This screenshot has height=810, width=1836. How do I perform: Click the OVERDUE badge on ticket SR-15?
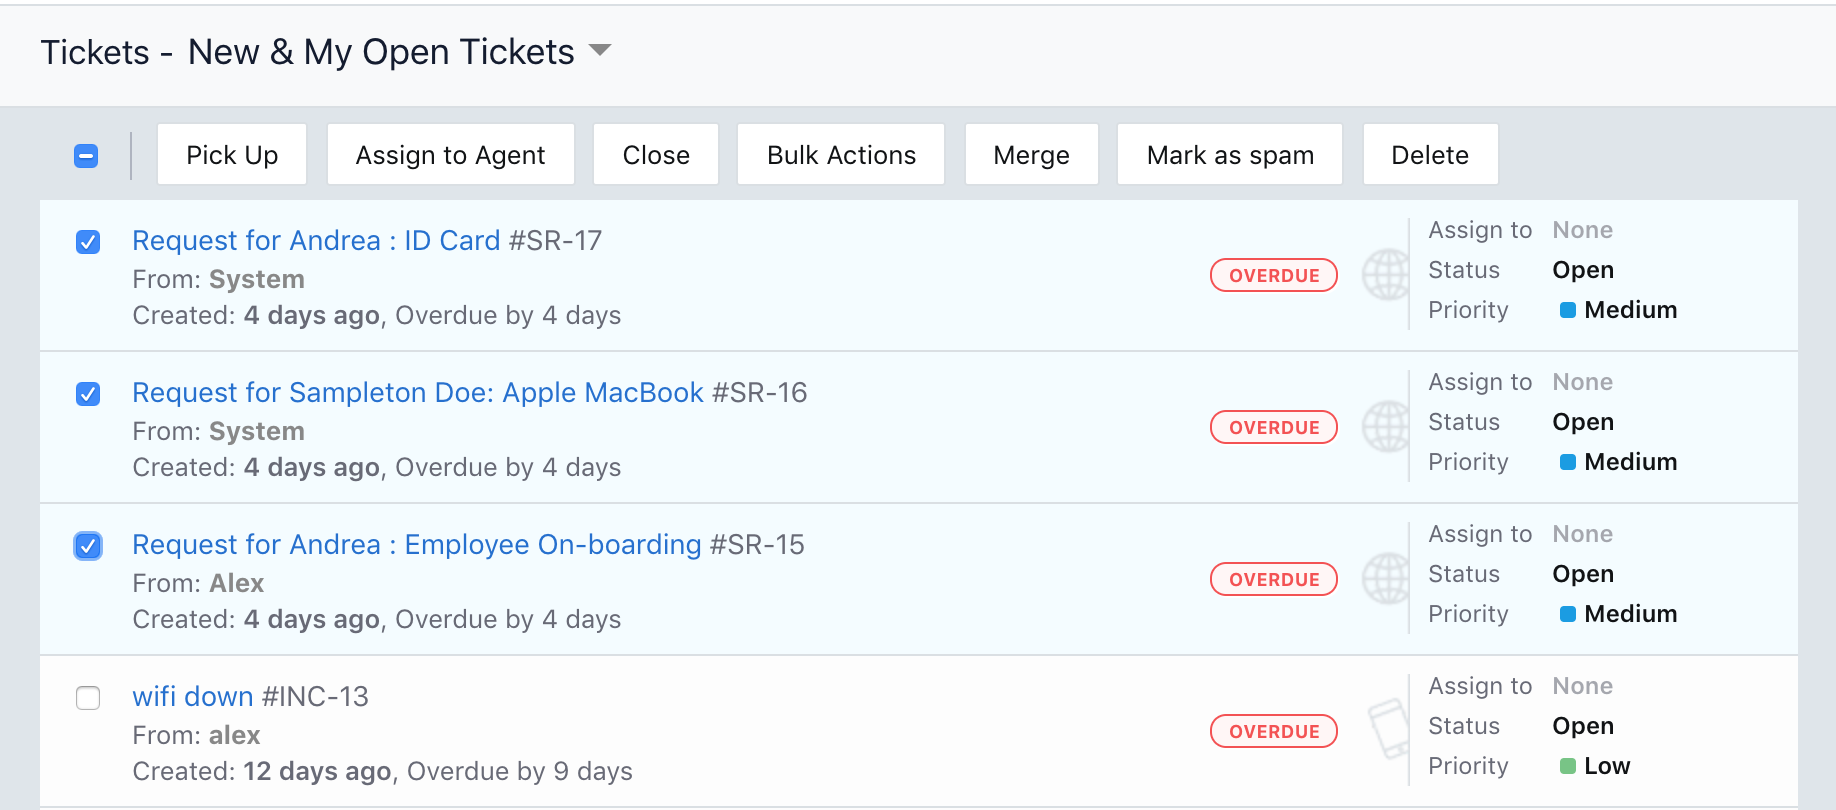1273,579
